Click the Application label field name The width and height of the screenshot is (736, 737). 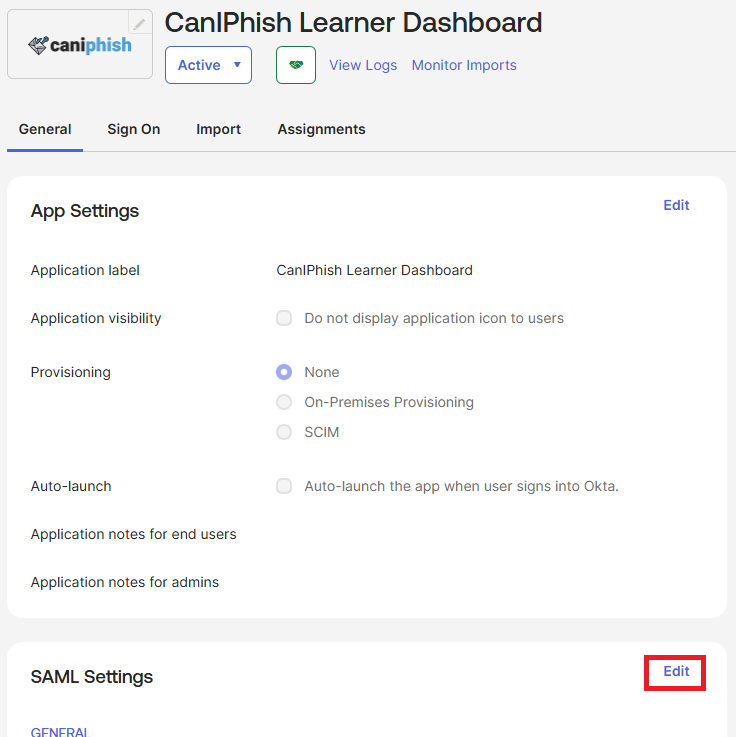click(x=85, y=270)
